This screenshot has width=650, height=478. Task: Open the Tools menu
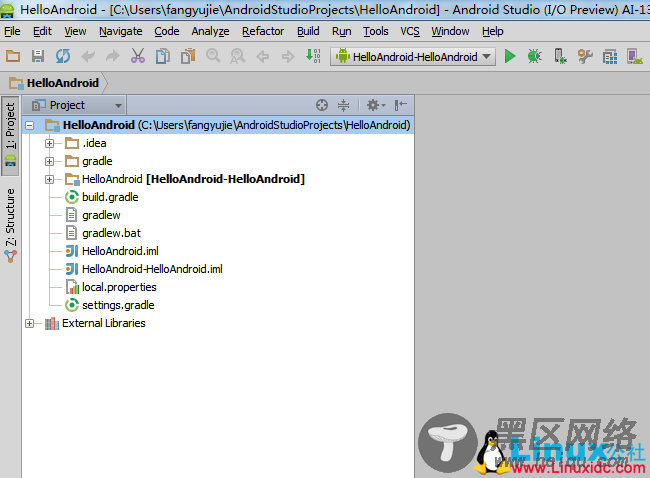tap(376, 32)
